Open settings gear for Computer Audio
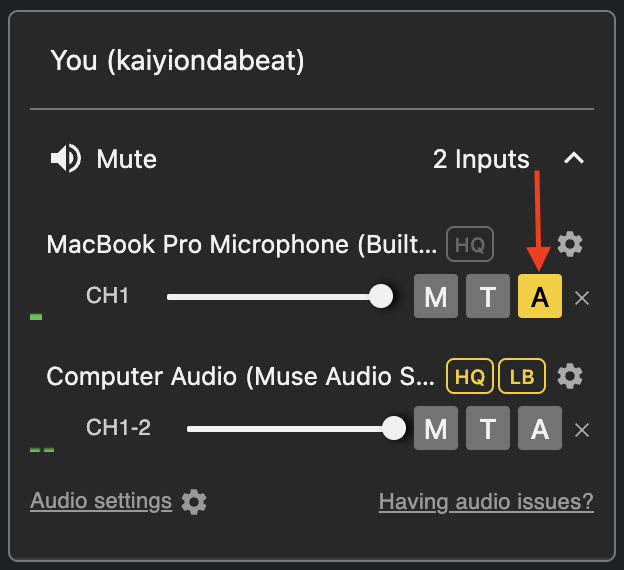Screen dimensions: 624x570 tap(570, 376)
